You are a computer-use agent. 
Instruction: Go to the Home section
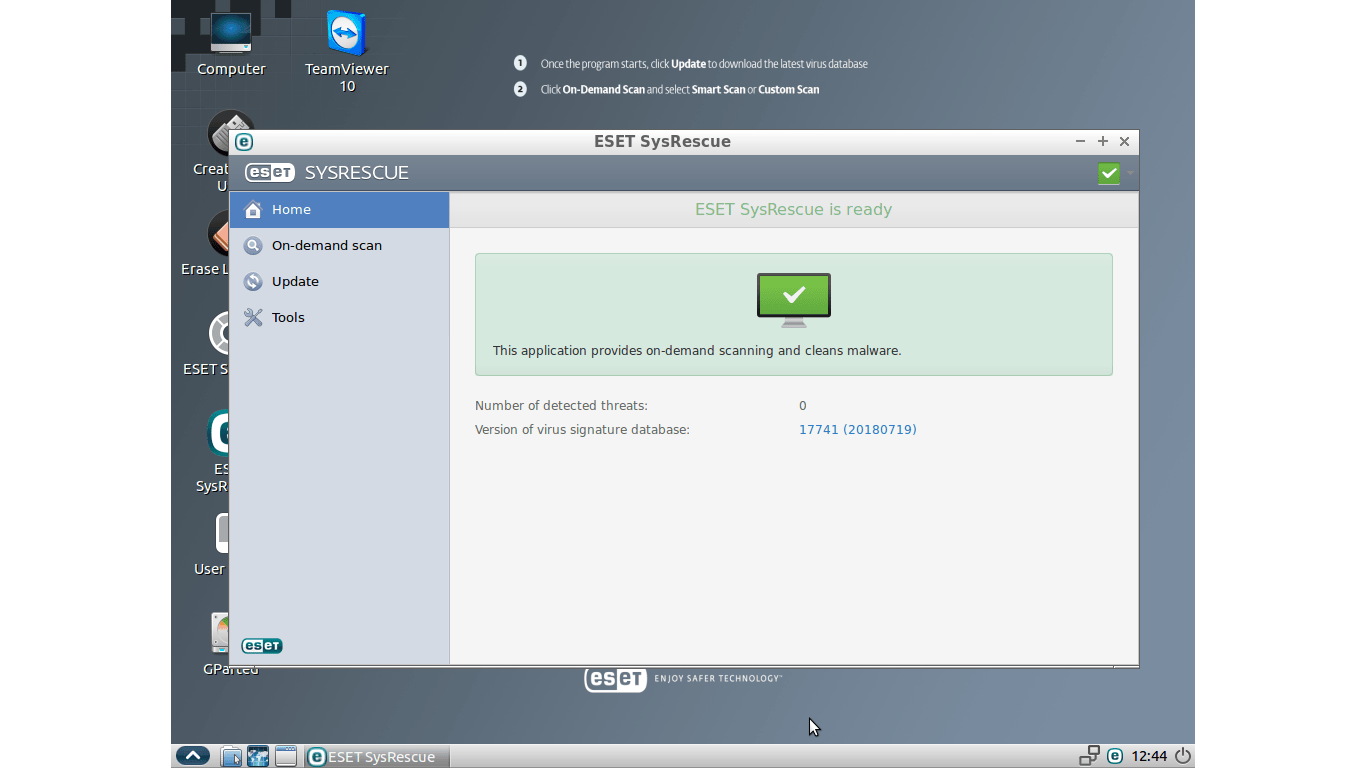(x=339, y=210)
